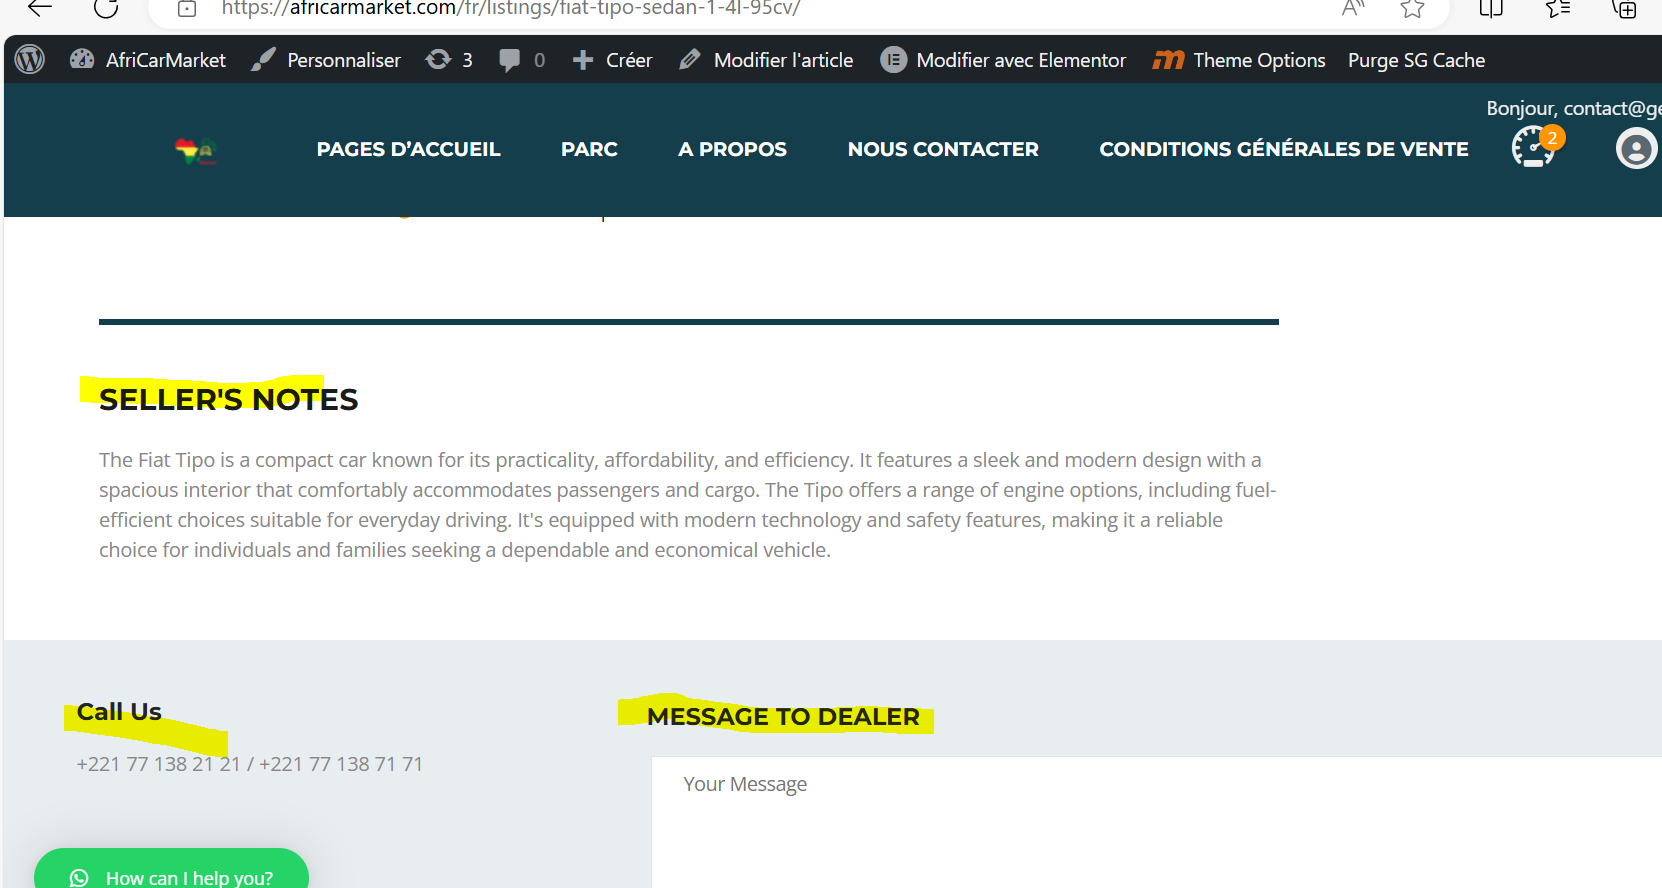
Task: Click Bonjour, contact account greeting
Action: coord(1573,108)
